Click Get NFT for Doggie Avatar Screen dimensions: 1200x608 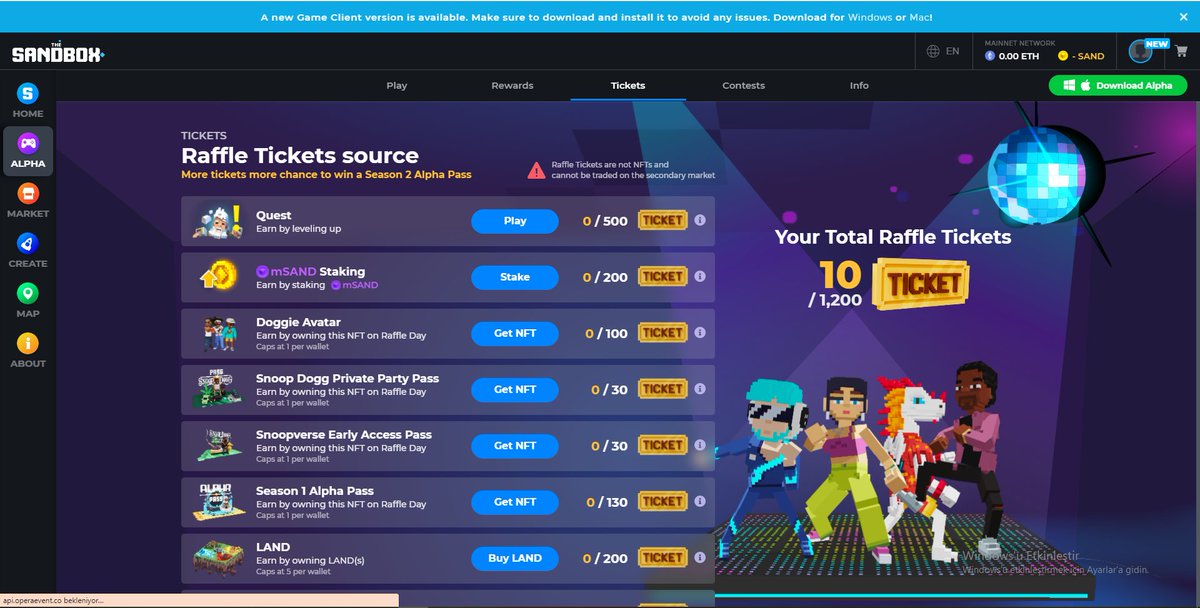(515, 333)
